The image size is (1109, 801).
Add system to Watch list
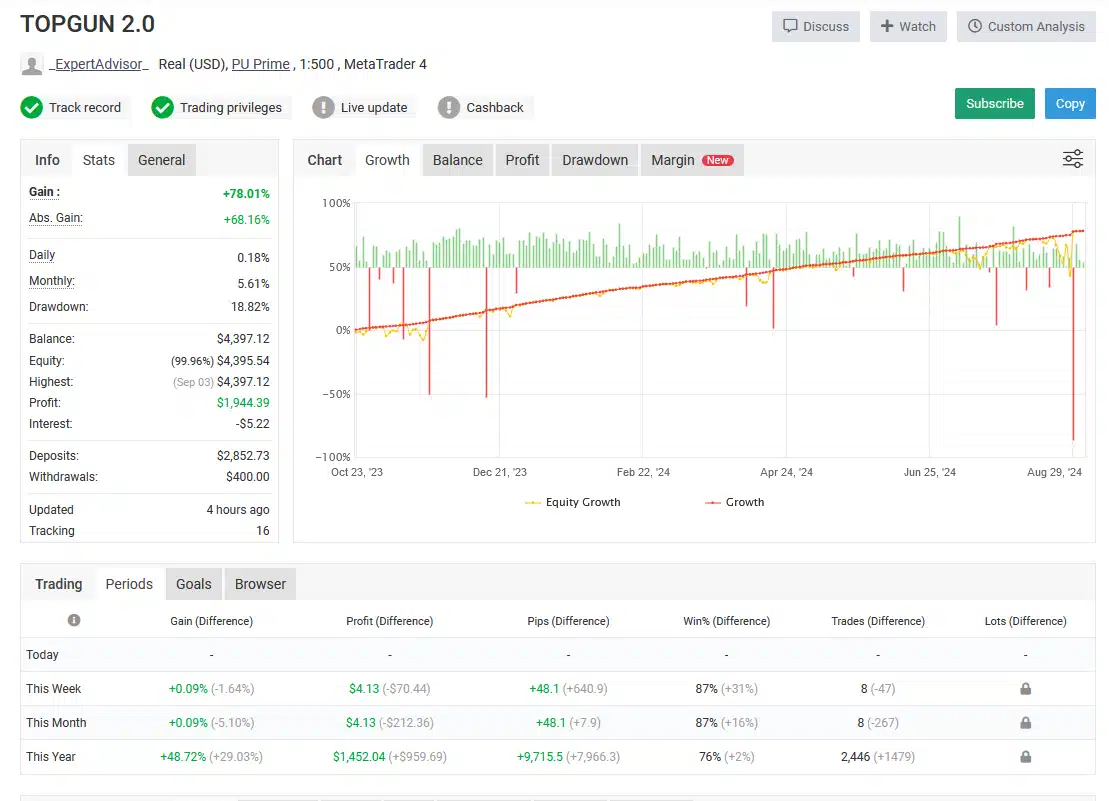tap(908, 26)
